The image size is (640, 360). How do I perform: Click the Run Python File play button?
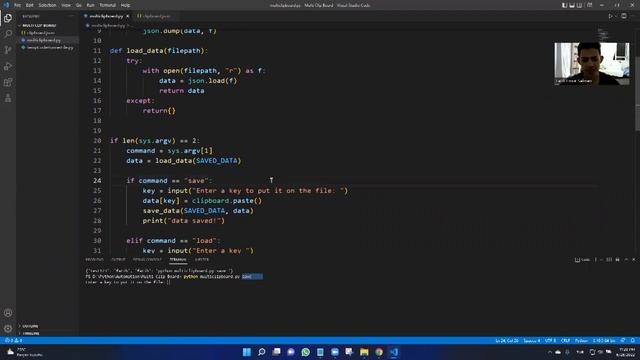610,16
